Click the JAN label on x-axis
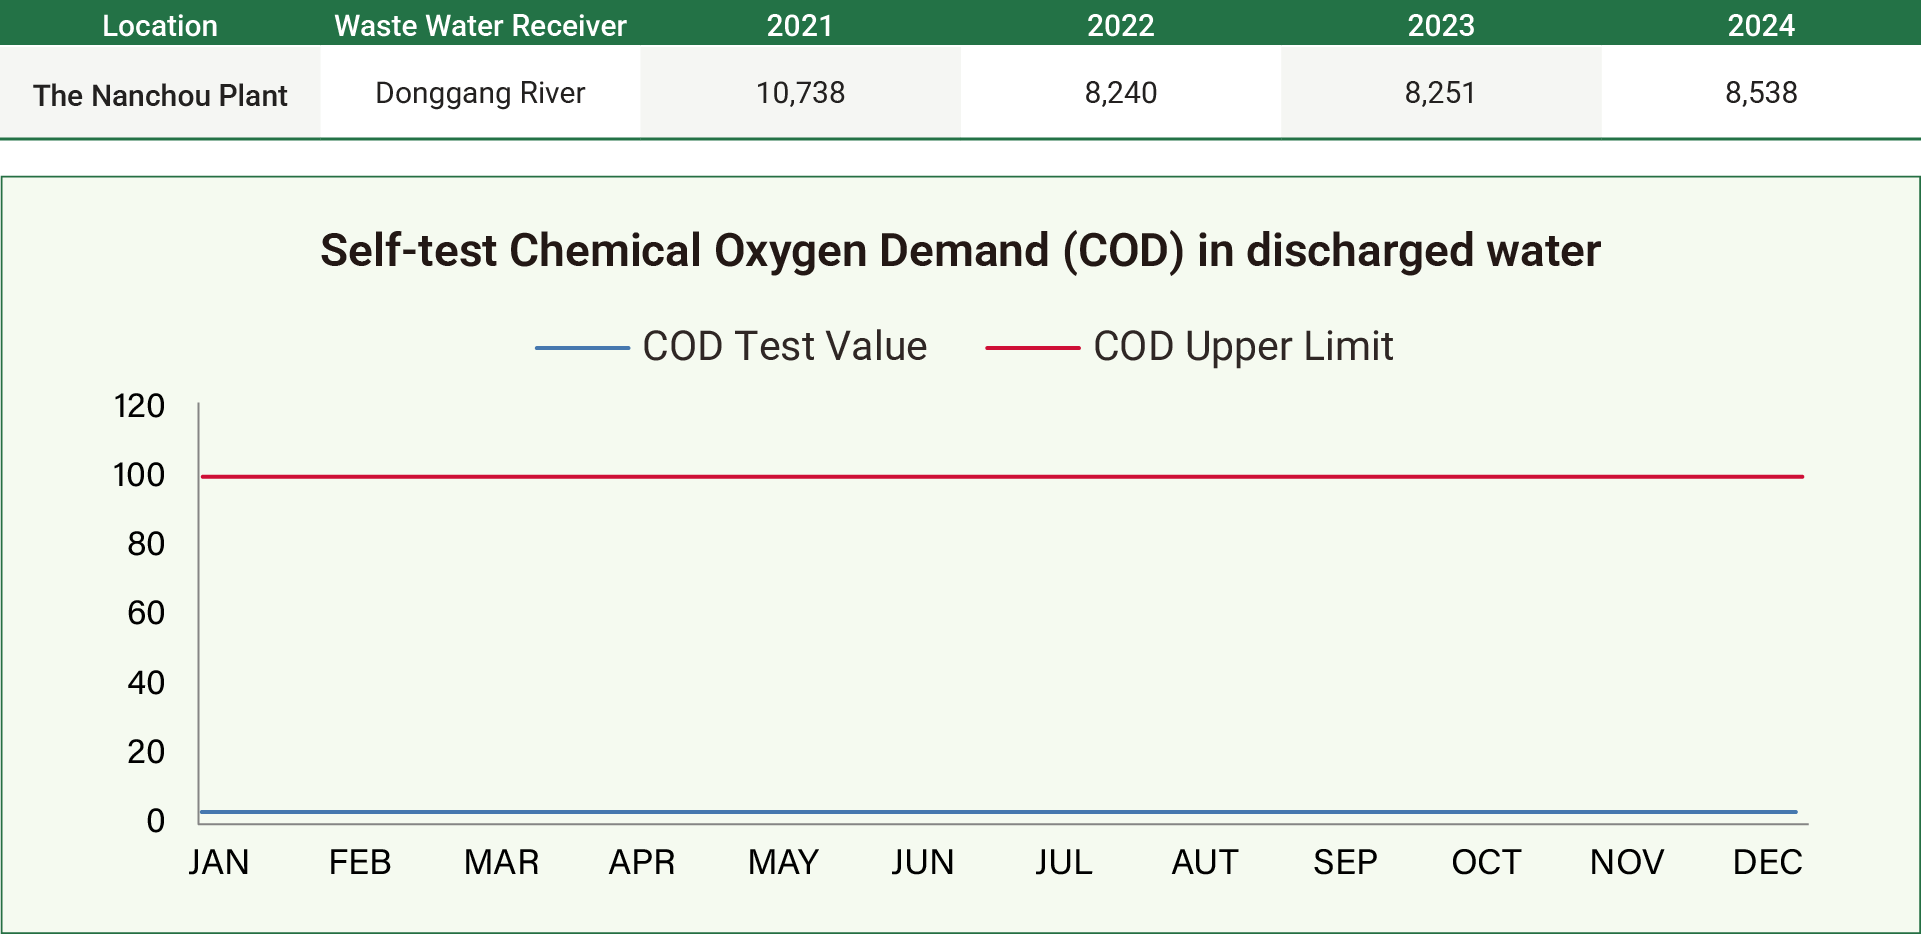 [219, 862]
